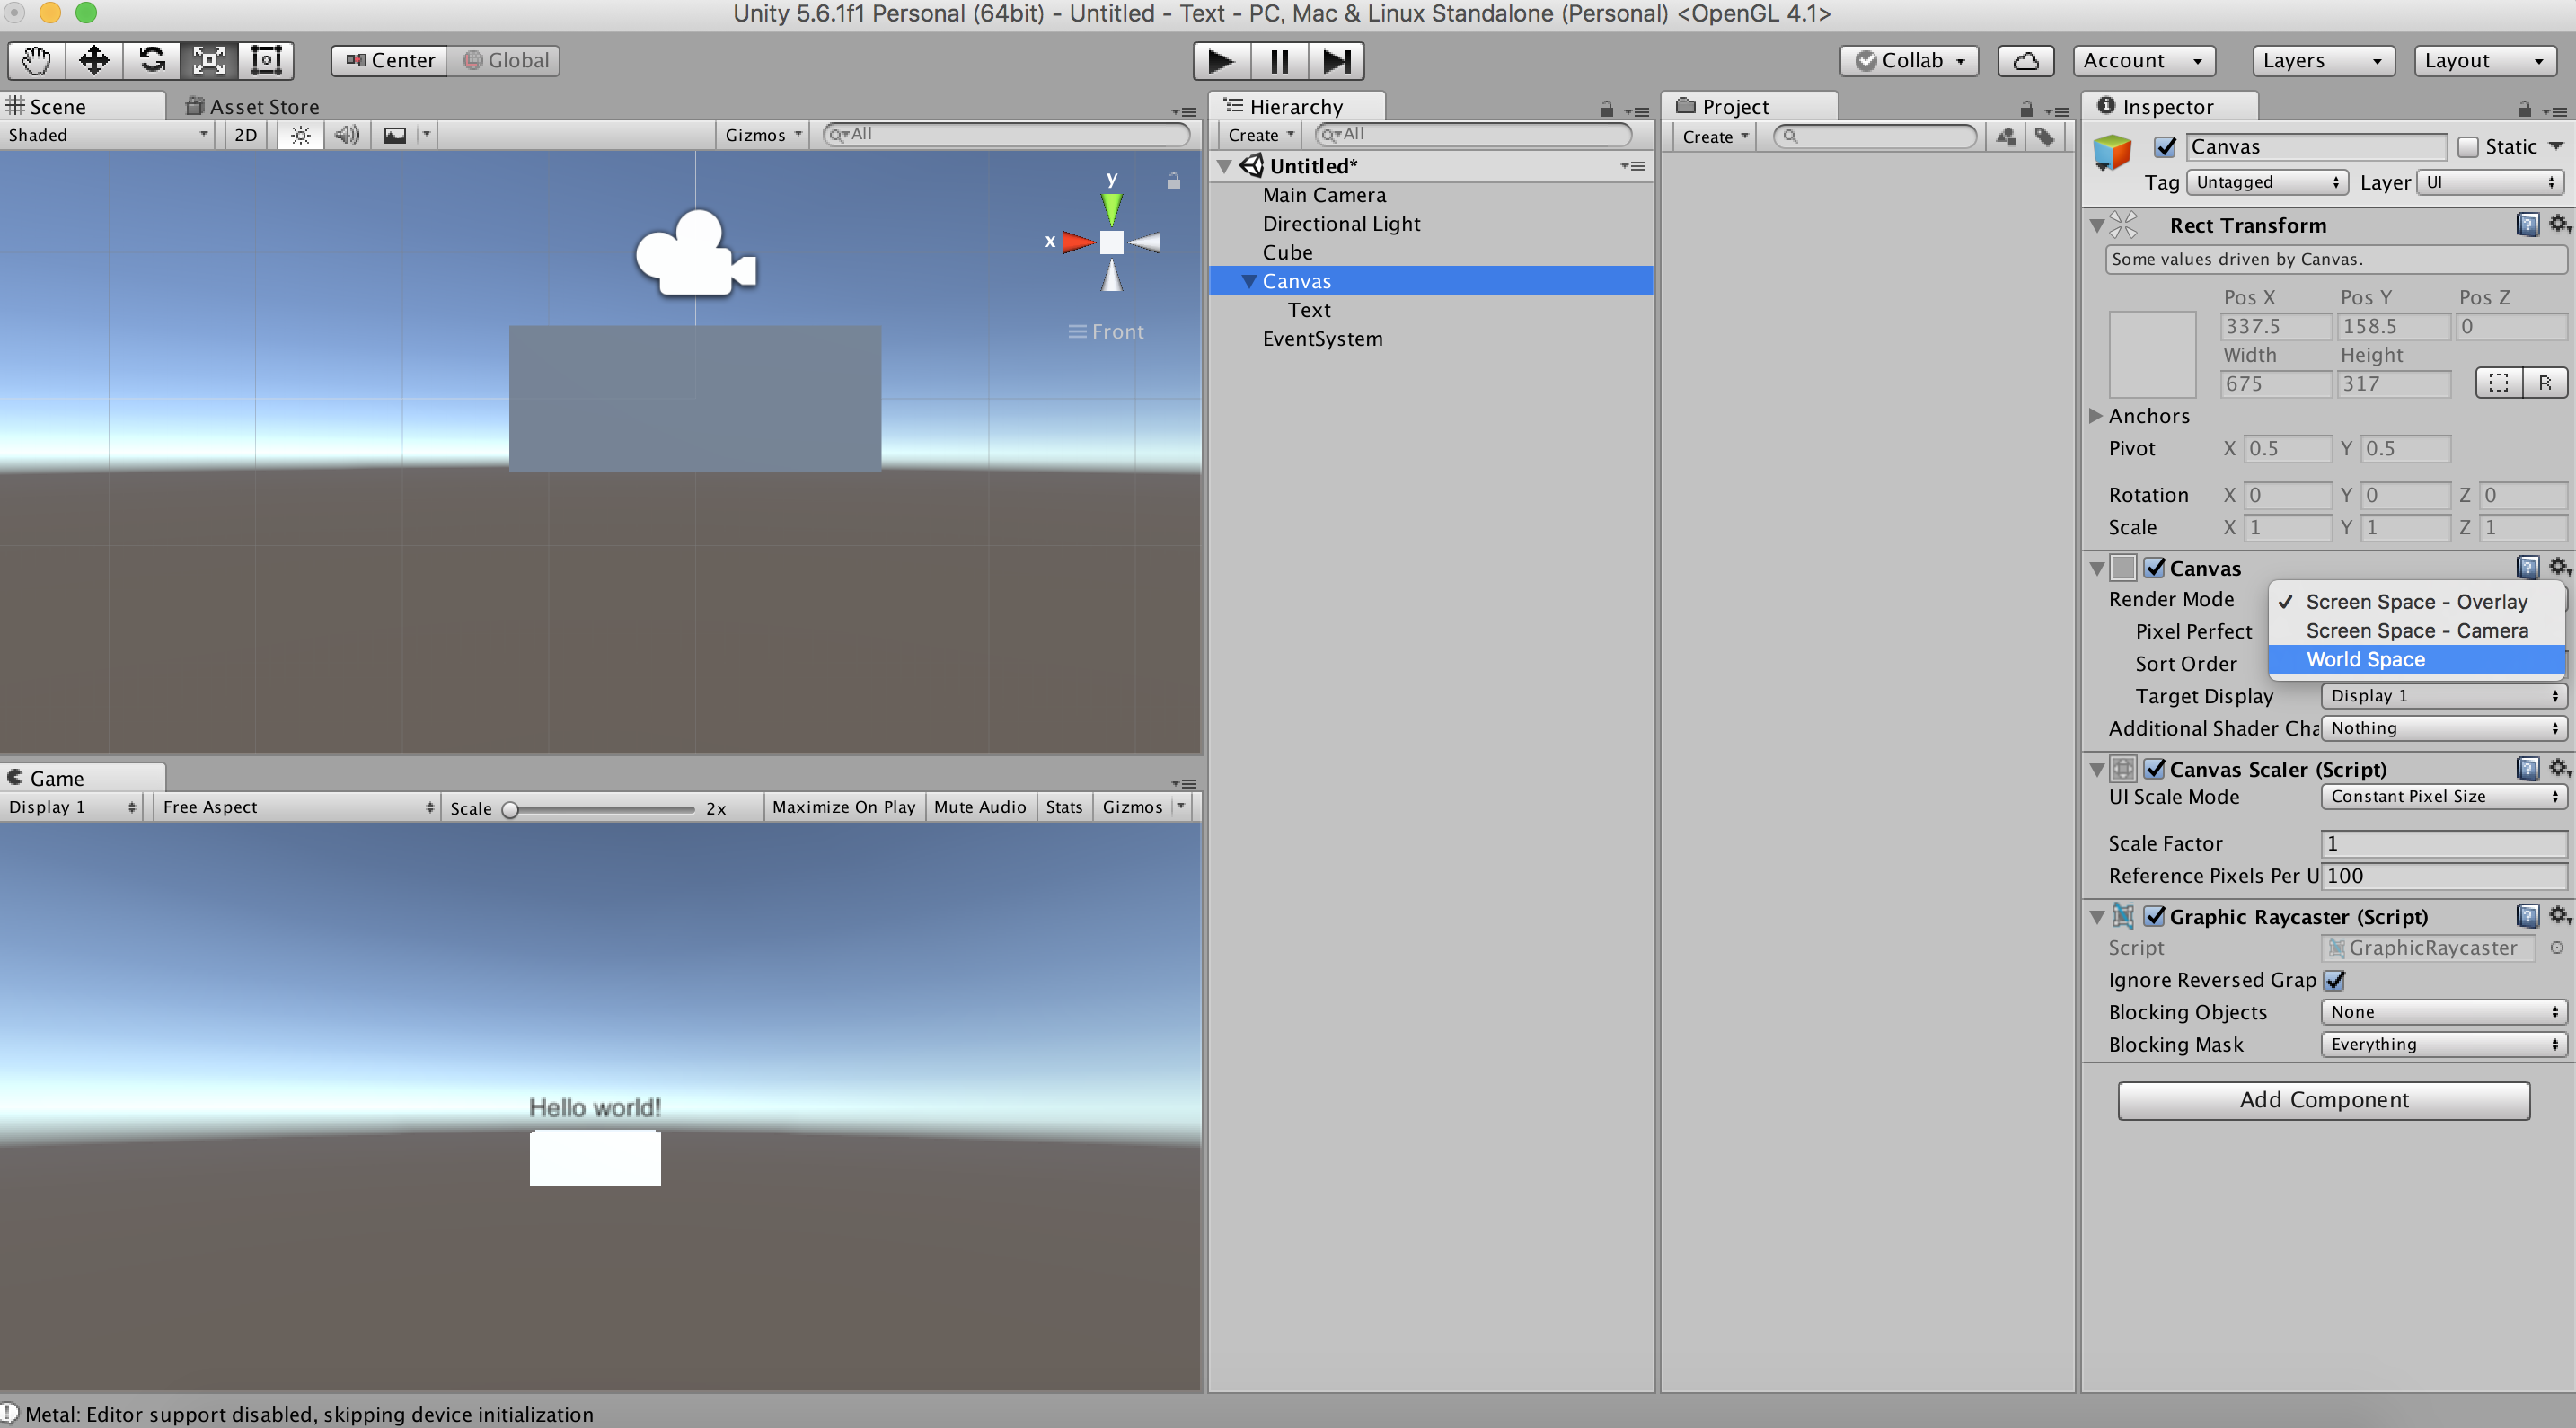This screenshot has height=1428, width=2576.
Task: Select the Cube in the Hierarchy
Action: coord(1288,252)
